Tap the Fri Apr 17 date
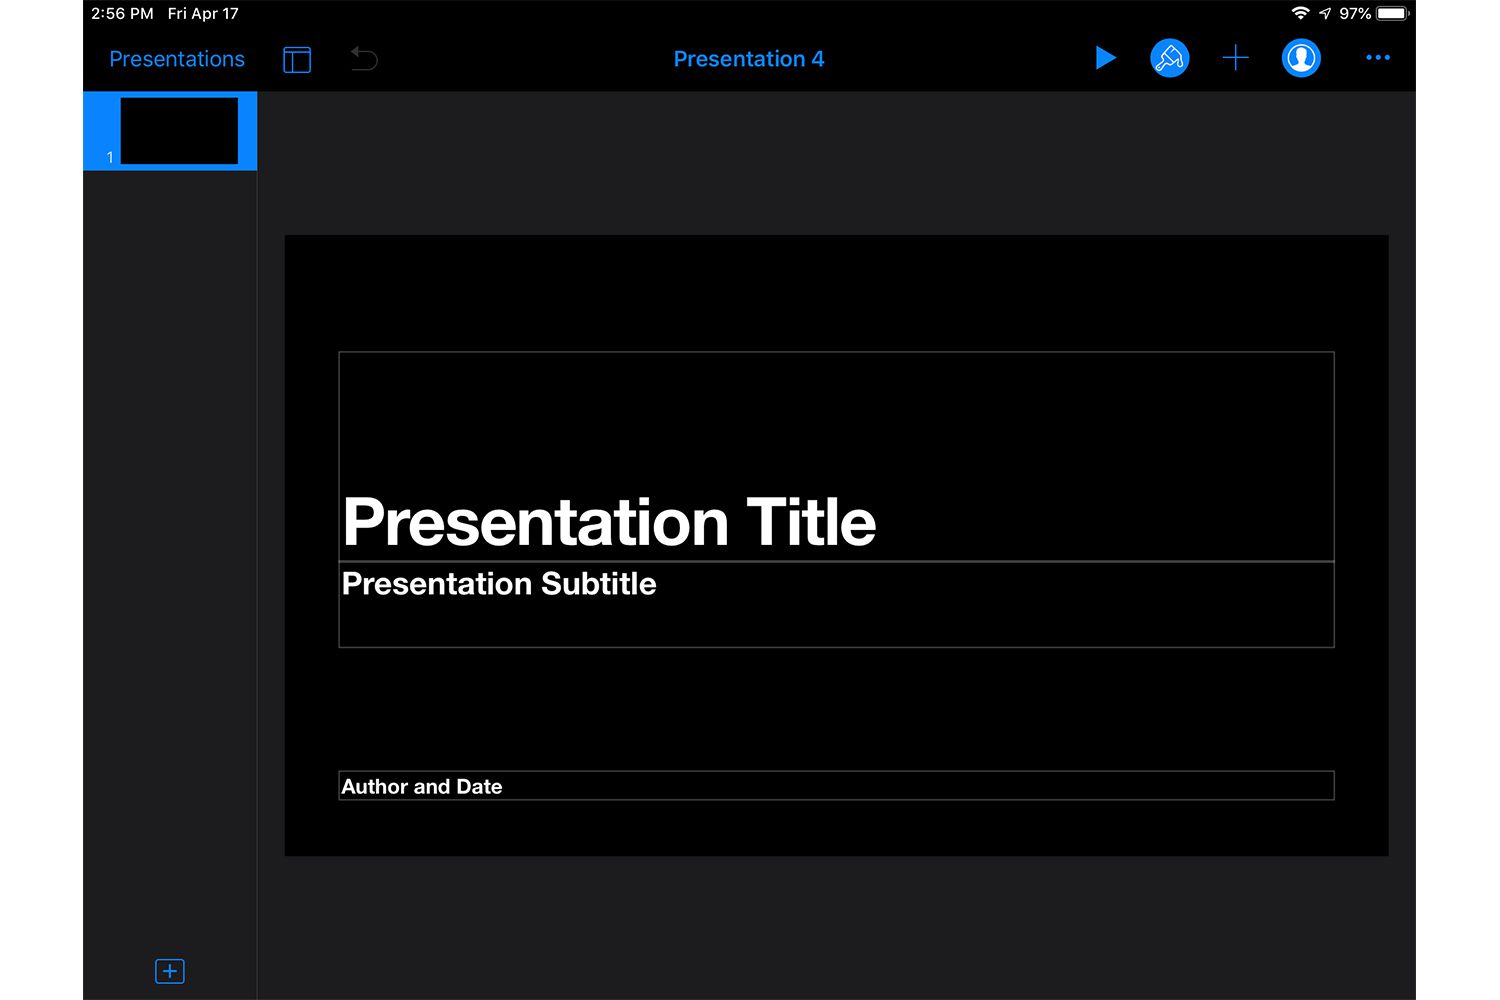This screenshot has height=1000, width=1500. (x=203, y=14)
